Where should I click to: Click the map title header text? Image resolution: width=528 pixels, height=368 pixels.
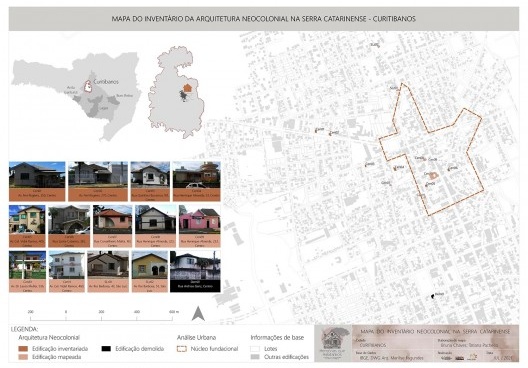point(264,19)
